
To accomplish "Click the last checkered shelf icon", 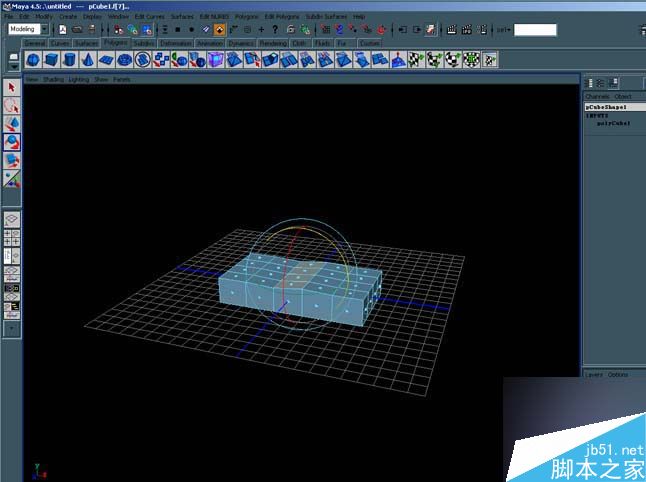I will [489, 60].
